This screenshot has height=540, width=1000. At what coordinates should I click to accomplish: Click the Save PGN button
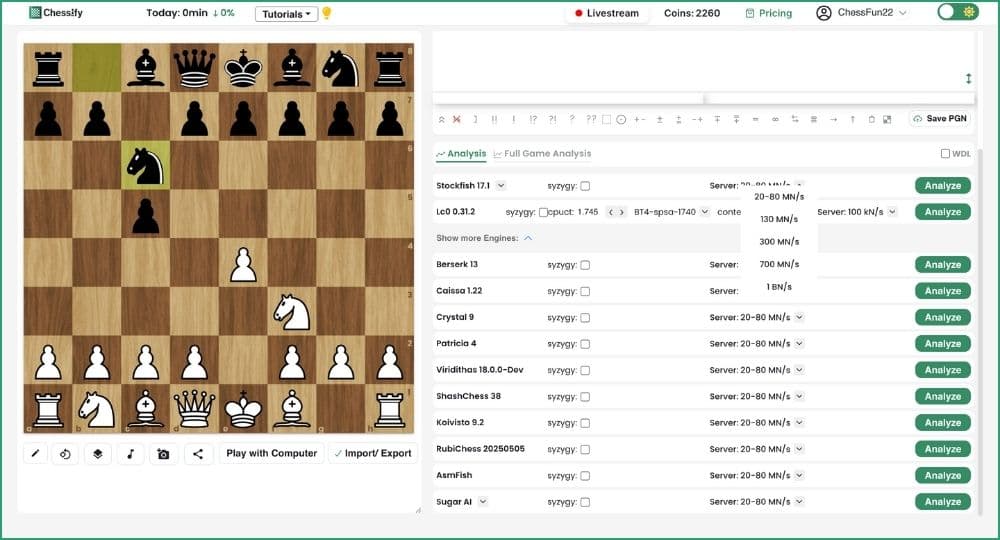(x=940, y=119)
